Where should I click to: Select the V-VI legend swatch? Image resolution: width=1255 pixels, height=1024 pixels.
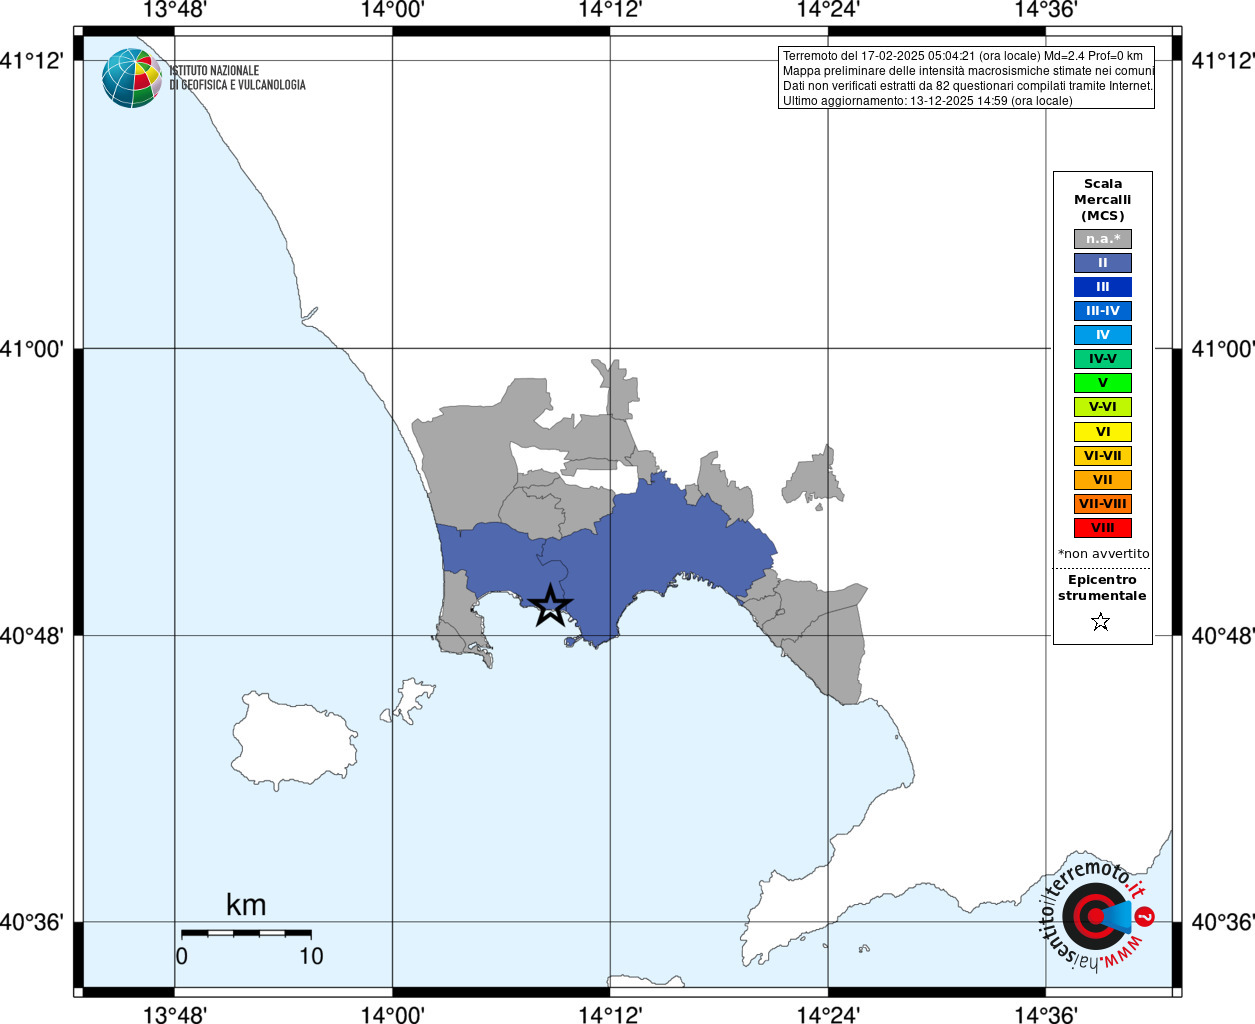tap(1102, 407)
